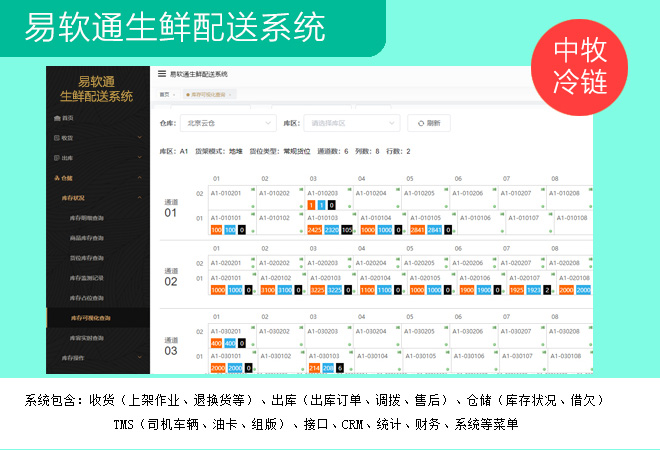
Task: Click green flag icon on A1-010102
Action: tap(301, 214)
